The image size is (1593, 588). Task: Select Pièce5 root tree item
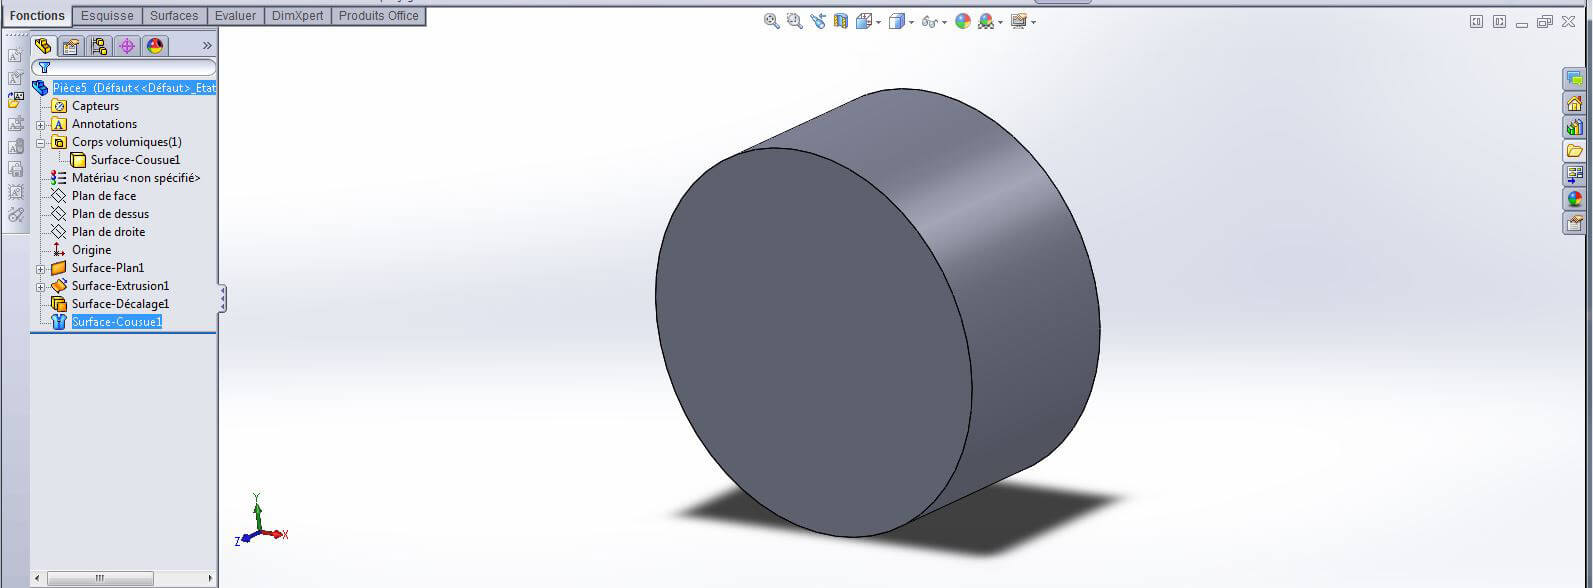(x=134, y=88)
